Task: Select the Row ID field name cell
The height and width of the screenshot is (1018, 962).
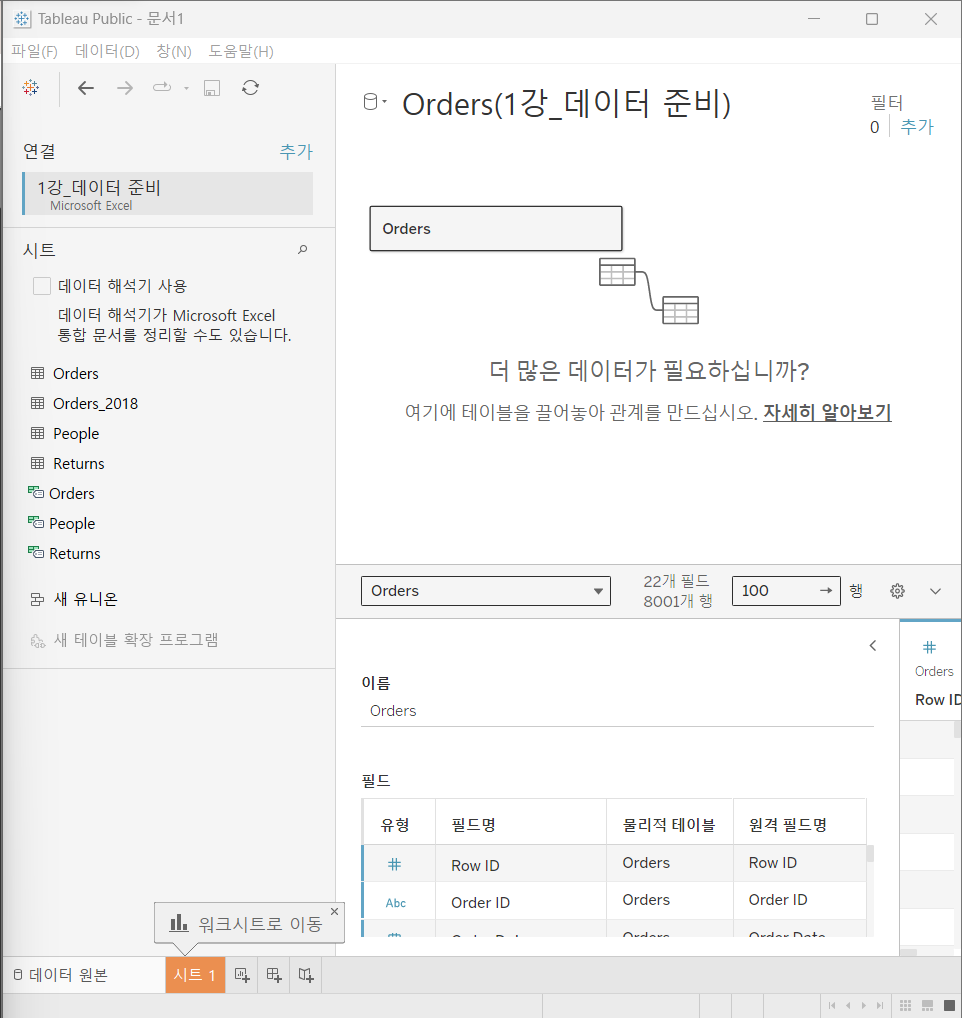Action: point(521,864)
